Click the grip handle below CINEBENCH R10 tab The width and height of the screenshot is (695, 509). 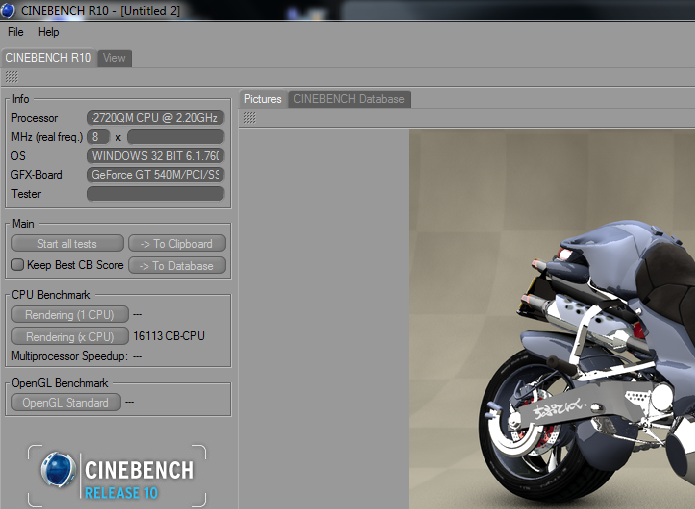pyautogui.click(x=11, y=77)
